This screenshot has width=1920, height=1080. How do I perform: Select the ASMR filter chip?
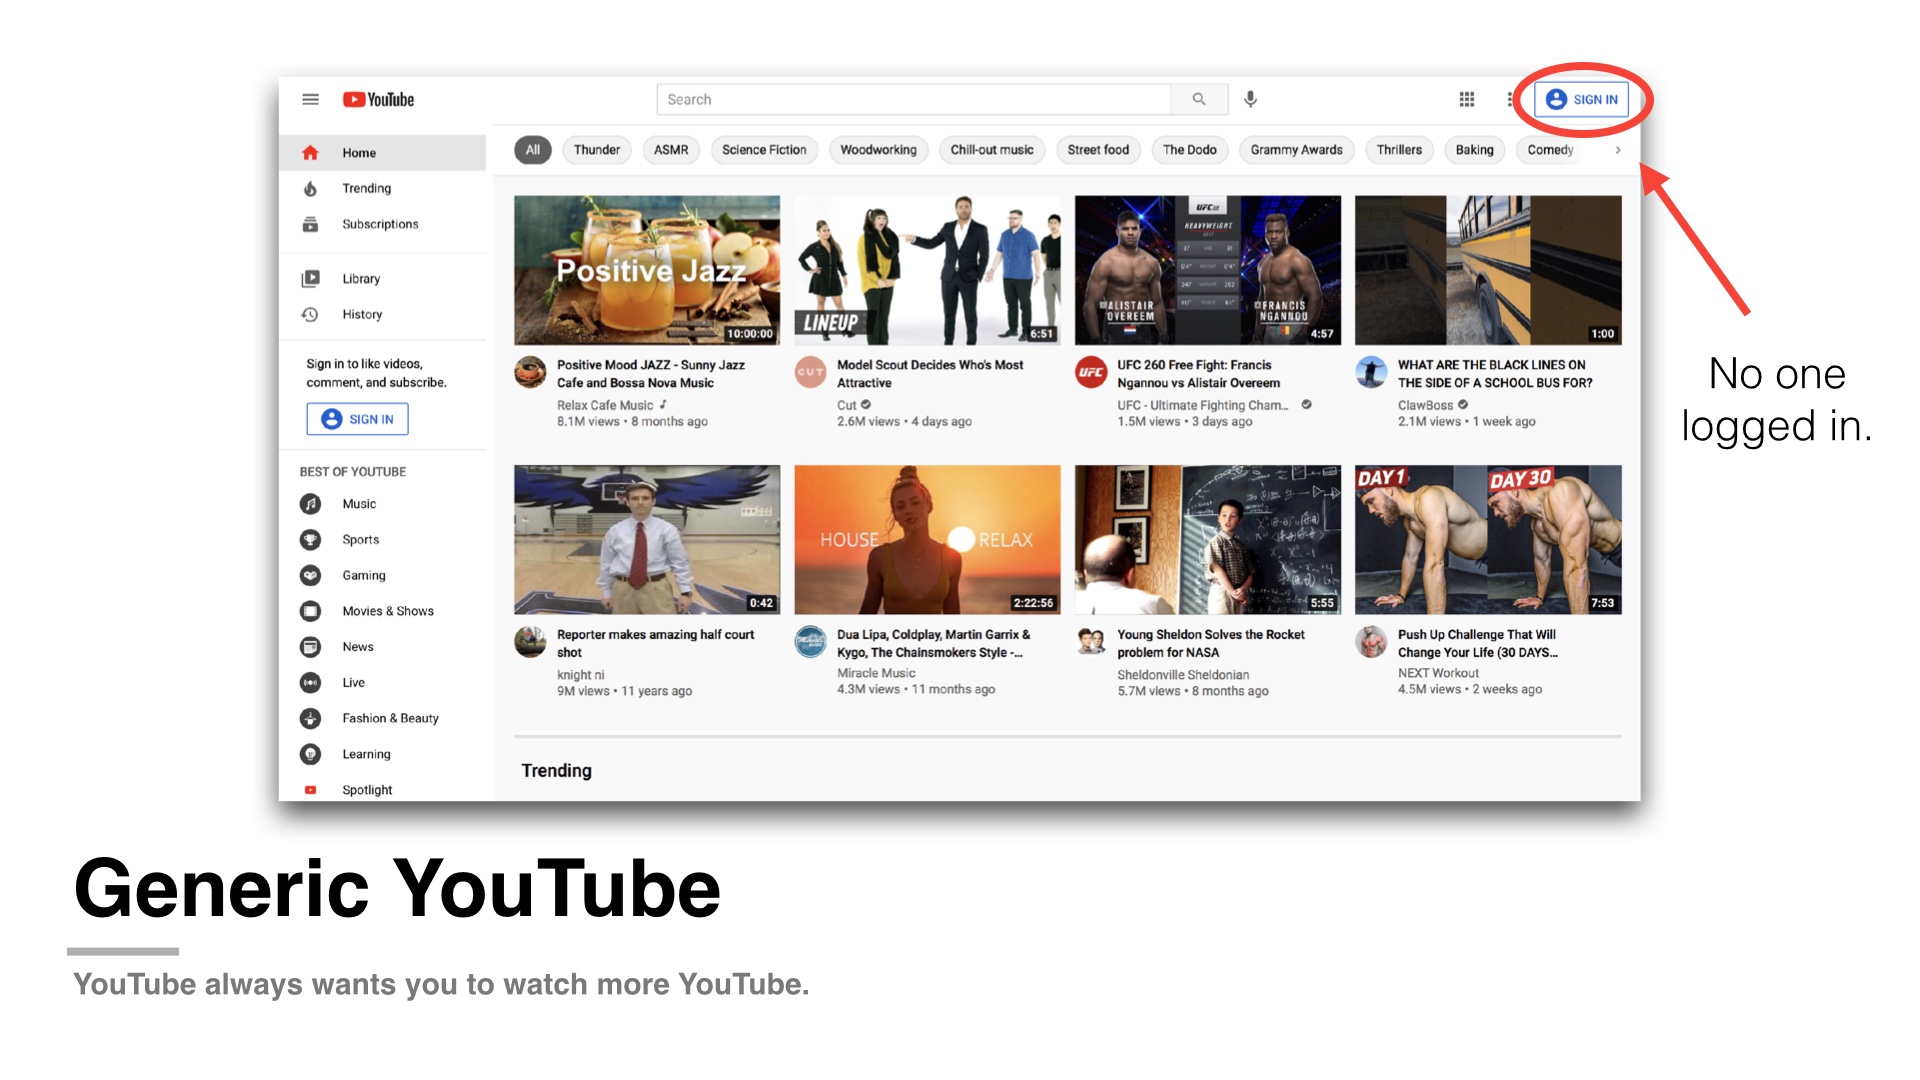tap(671, 150)
